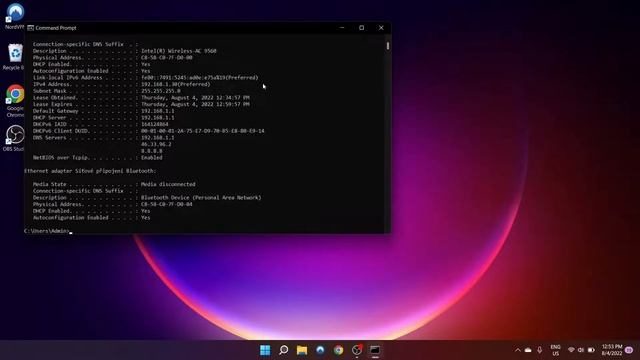
Task: Minimize the Command Prompt window
Action: click(x=342, y=28)
